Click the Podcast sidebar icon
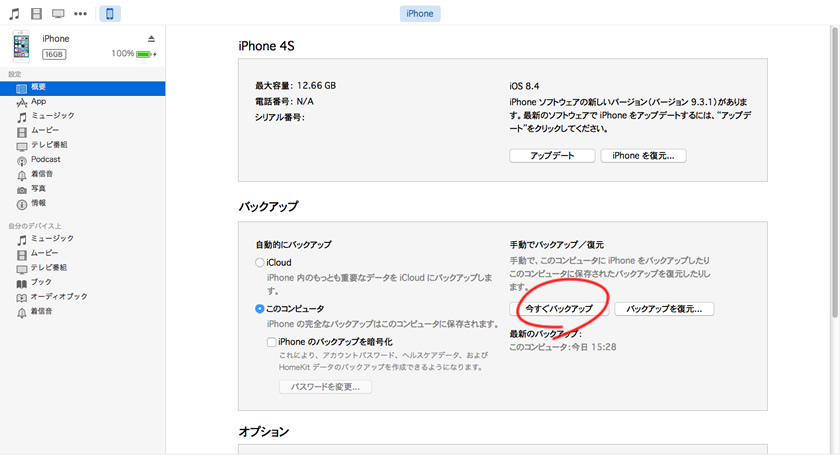Screen dimensions: 840x460 point(21,161)
